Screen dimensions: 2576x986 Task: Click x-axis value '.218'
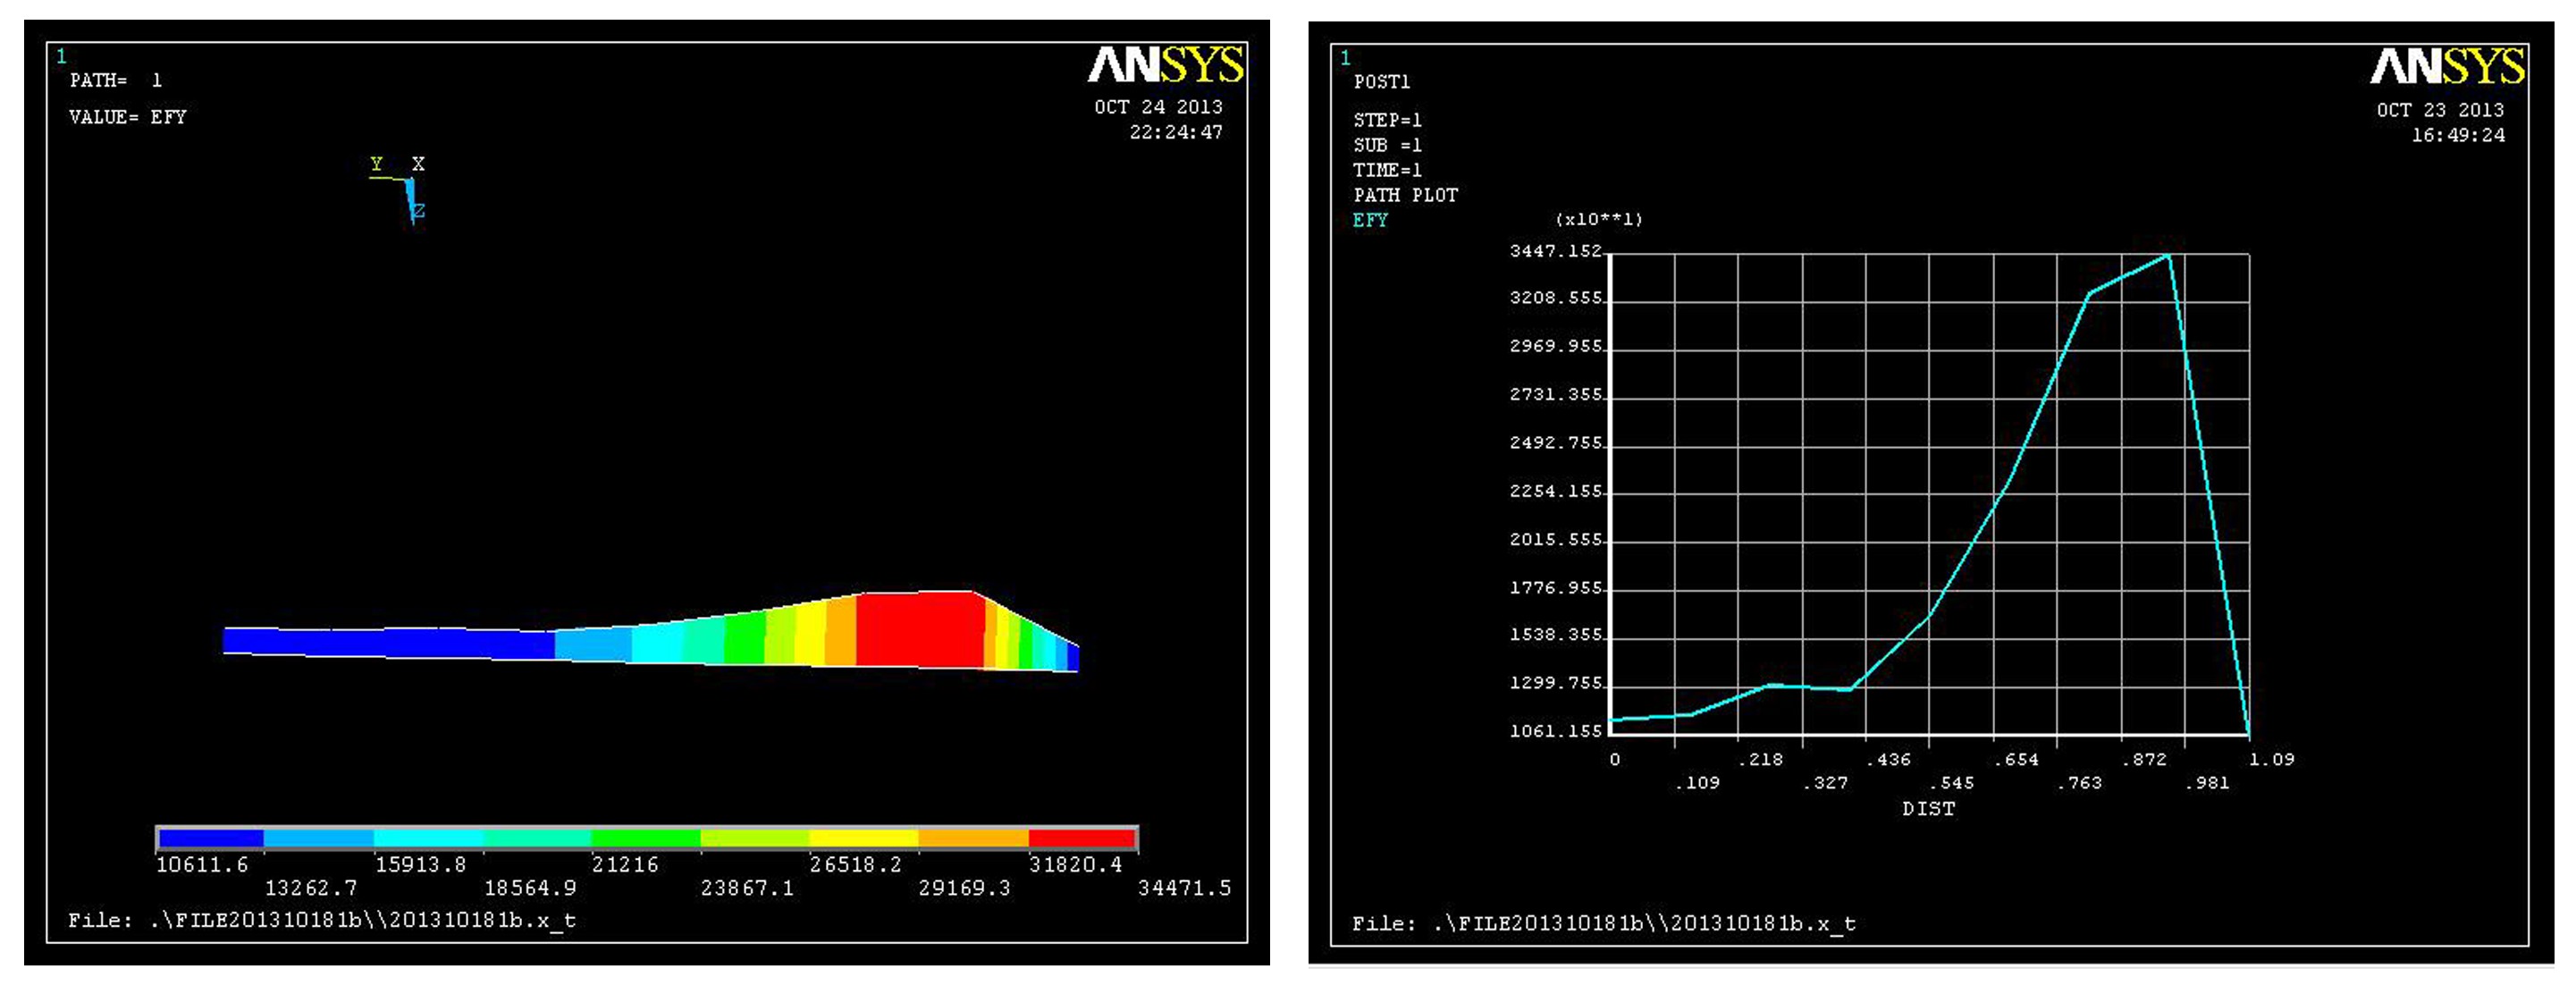tap(1761, 760)
